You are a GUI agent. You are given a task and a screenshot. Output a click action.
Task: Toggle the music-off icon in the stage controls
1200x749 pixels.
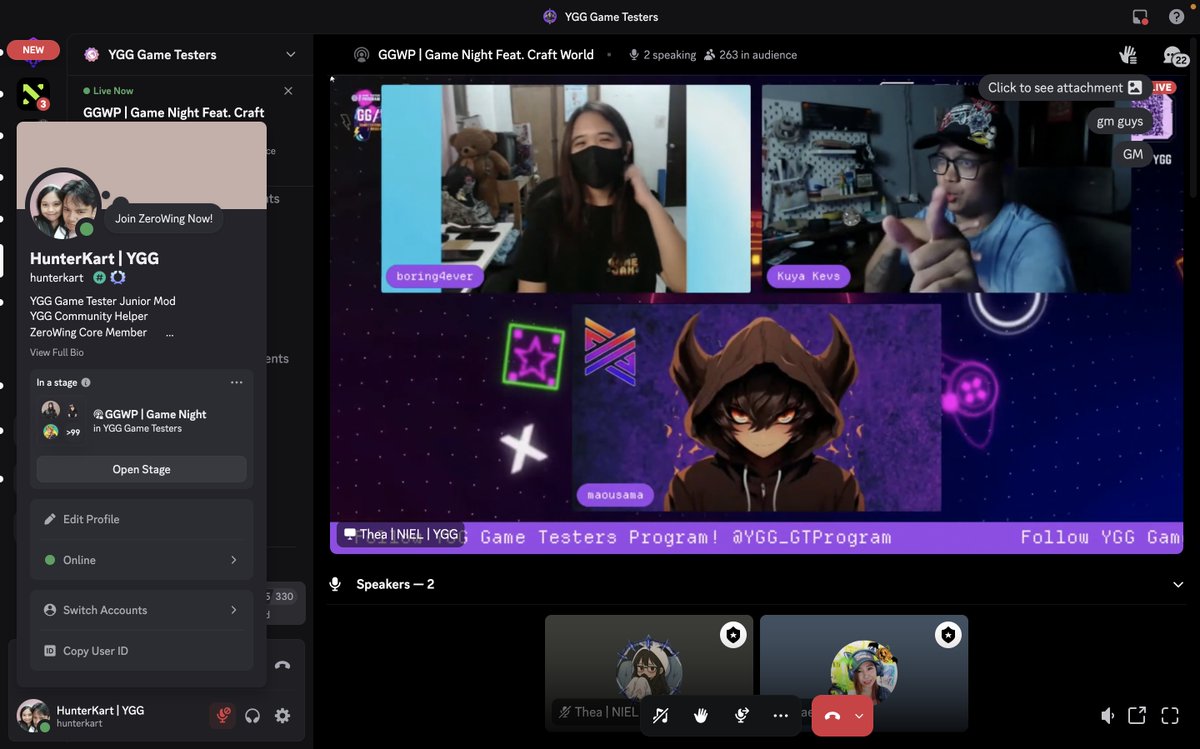(x=660, y=716)
